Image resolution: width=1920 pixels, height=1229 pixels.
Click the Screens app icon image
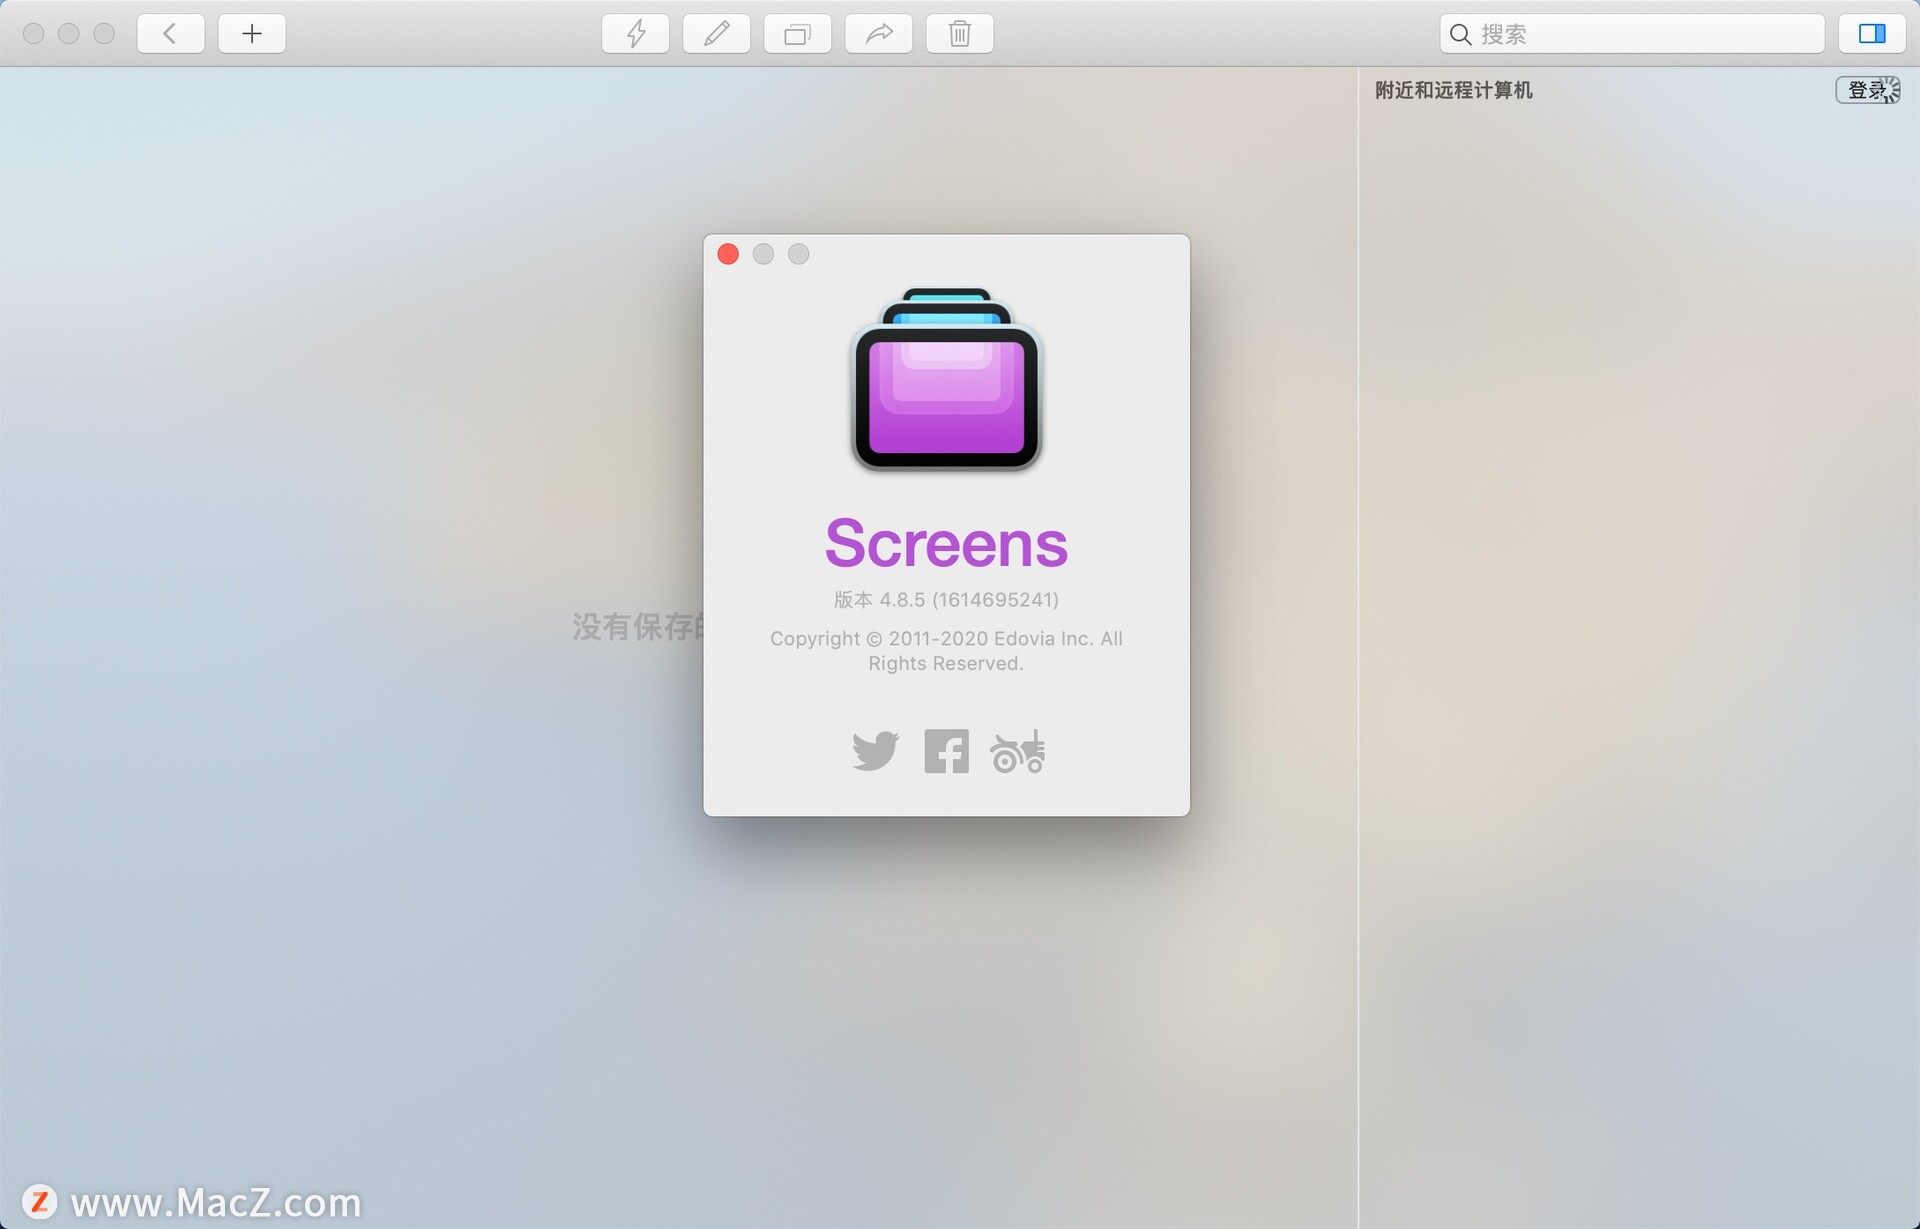pos(946,379)
